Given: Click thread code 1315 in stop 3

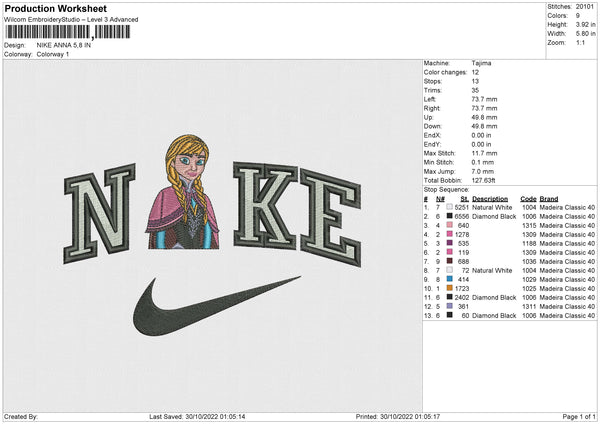Looking at the screenshot, I should (529, 225).
